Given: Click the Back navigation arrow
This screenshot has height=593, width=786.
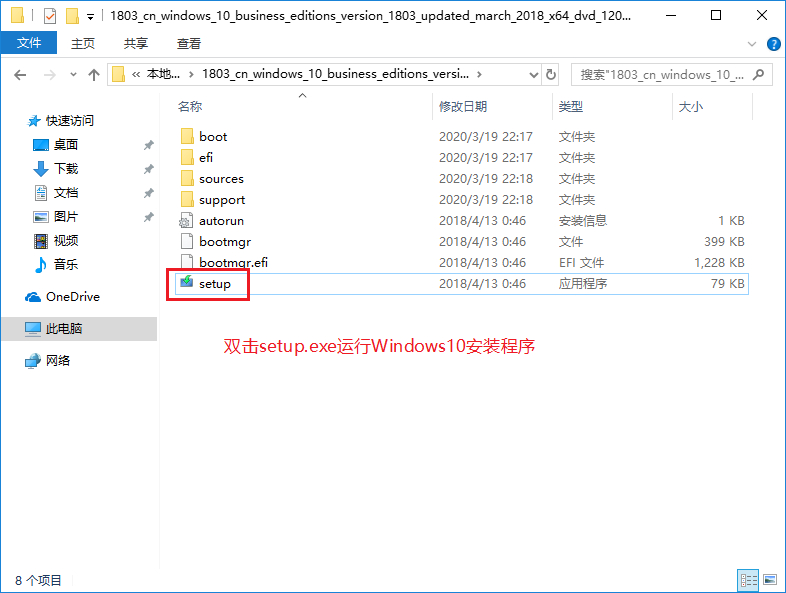Looking at the screenshot, I should pyautogui.click(x=21, y=75).
